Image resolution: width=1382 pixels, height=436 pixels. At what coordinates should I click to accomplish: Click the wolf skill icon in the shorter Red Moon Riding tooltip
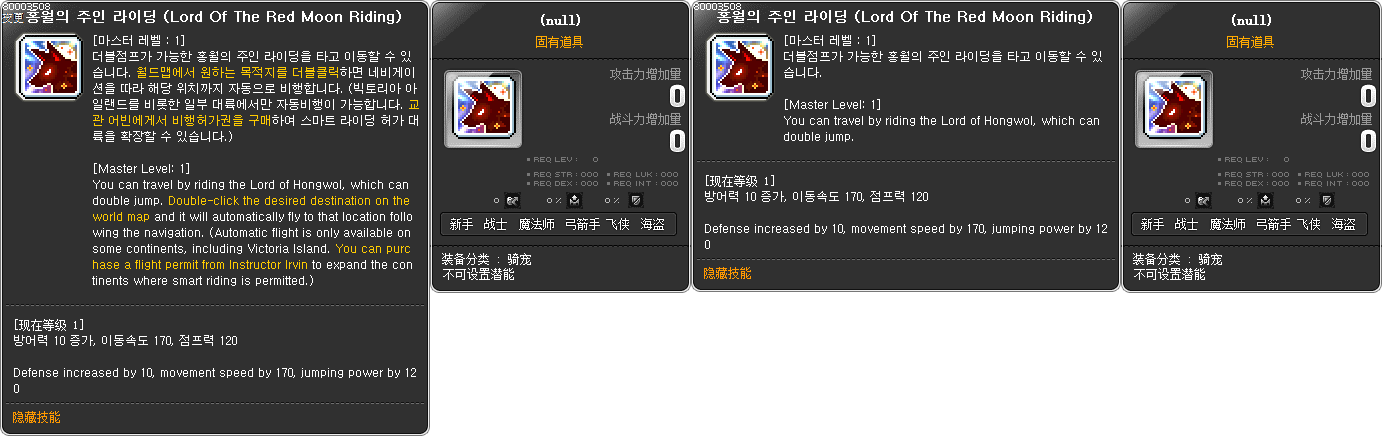[x=740, y=67]
